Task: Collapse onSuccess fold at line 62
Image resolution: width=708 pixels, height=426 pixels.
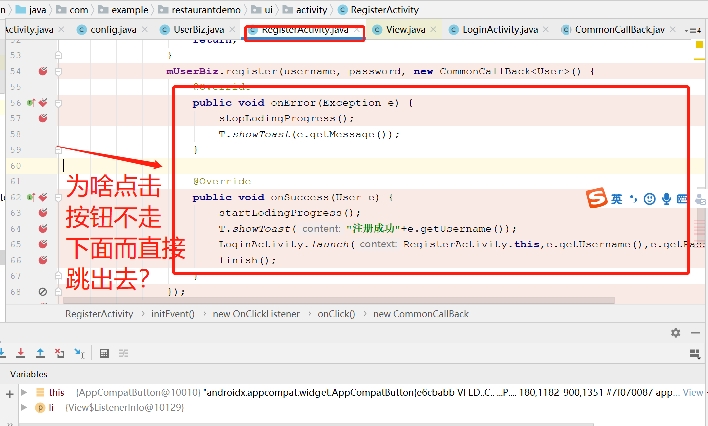Action: (58, 197)
